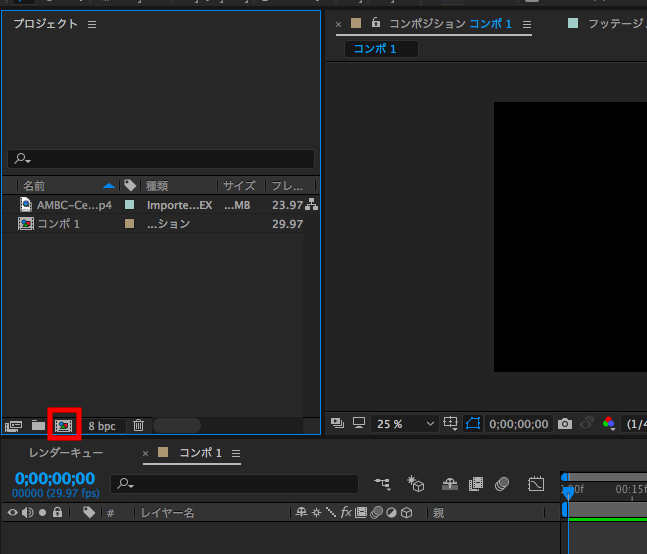This screenshot has height=554, width=647.
Task: Click the label tag column header in the Project panel
Action: coord(130,185)
